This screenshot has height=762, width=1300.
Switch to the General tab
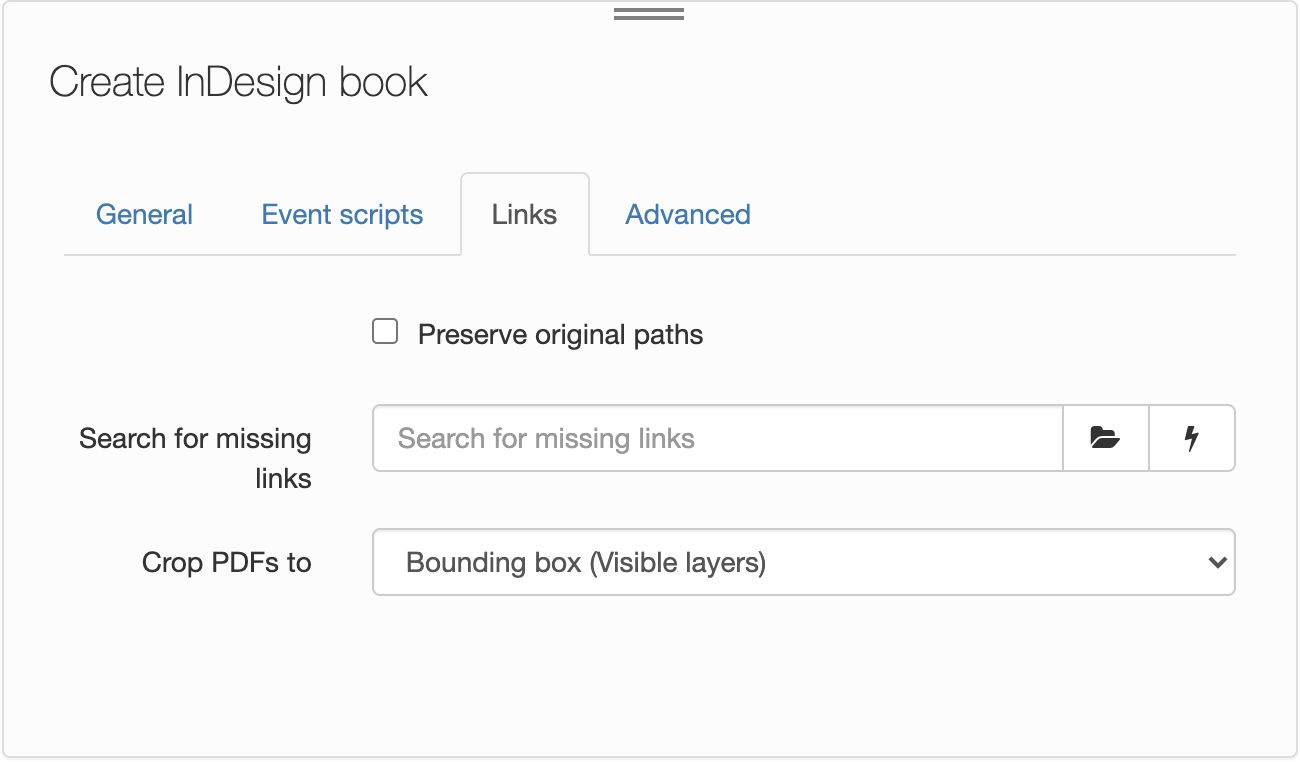click(x=144, y=214)
